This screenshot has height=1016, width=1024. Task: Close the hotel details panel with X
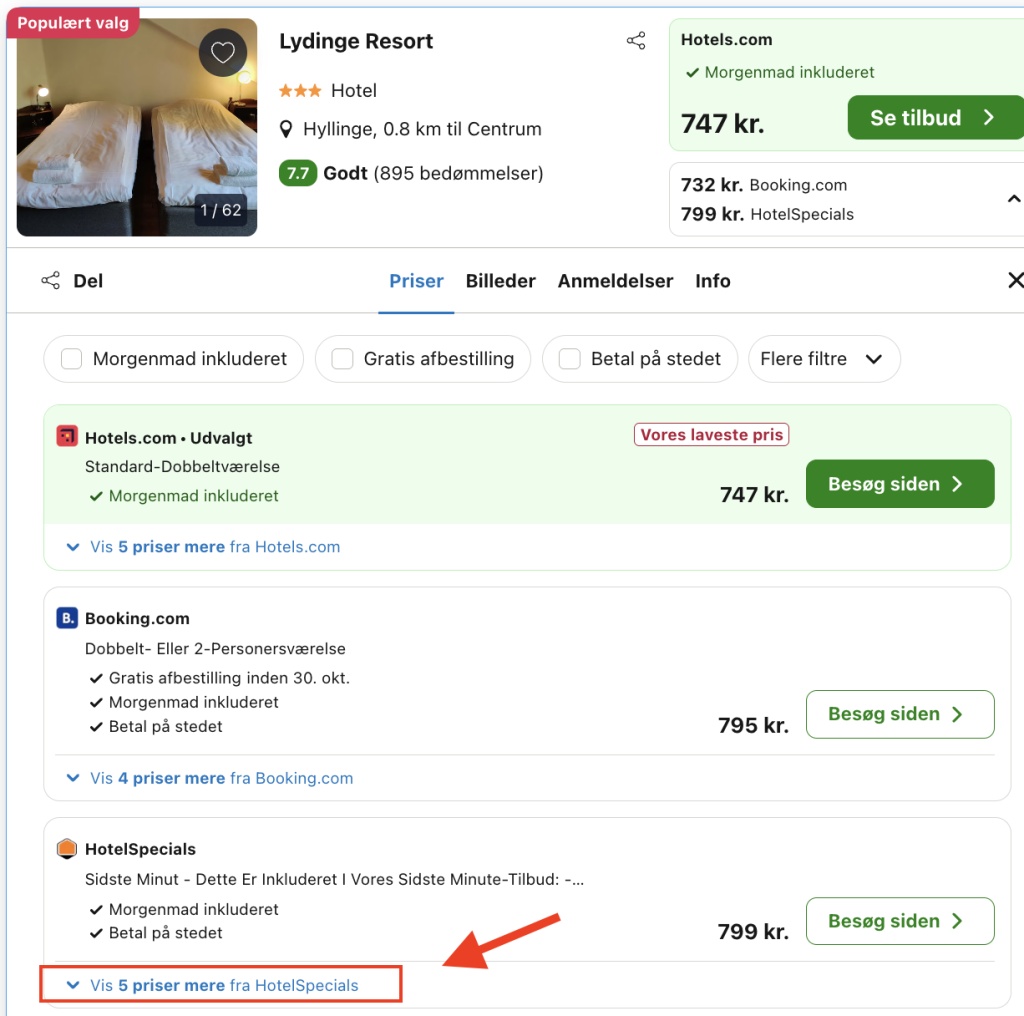click(x=1015, y=281)
